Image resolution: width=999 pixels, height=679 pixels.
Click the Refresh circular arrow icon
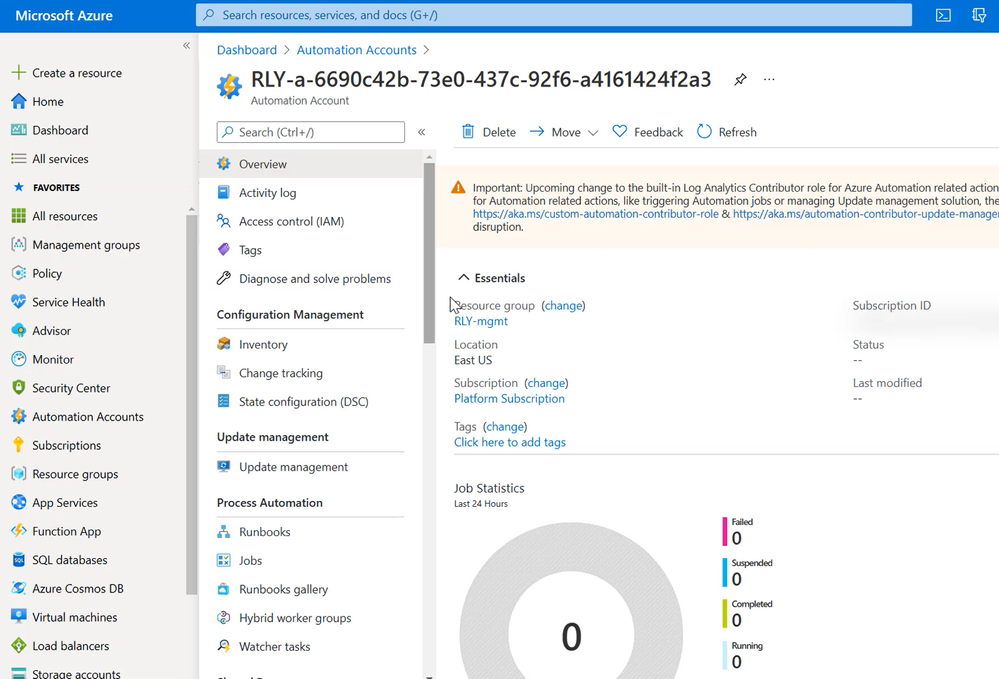(x=704, y=131)
